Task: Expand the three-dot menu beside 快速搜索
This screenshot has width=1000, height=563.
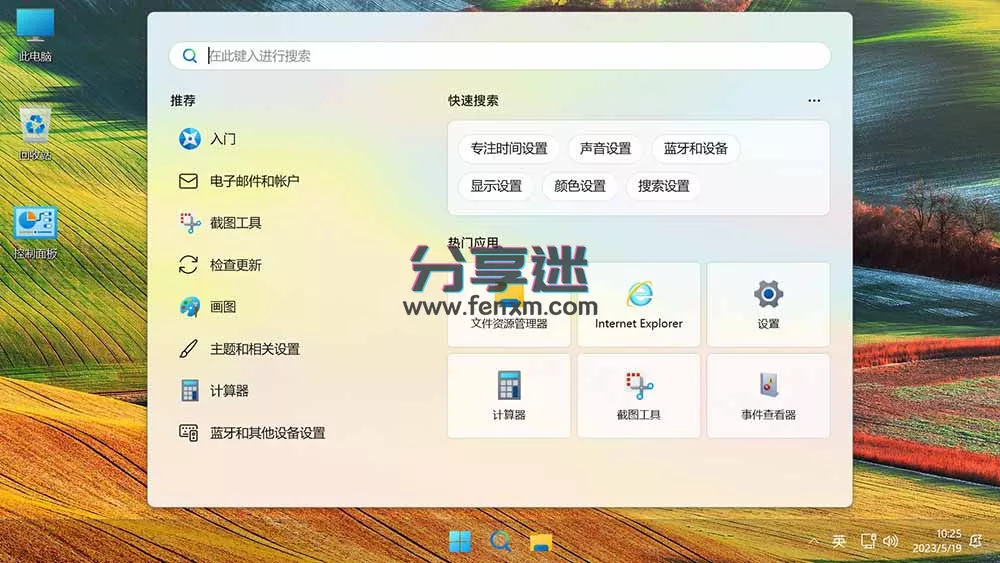Action: pyautogui.click(x=814, y=101)
